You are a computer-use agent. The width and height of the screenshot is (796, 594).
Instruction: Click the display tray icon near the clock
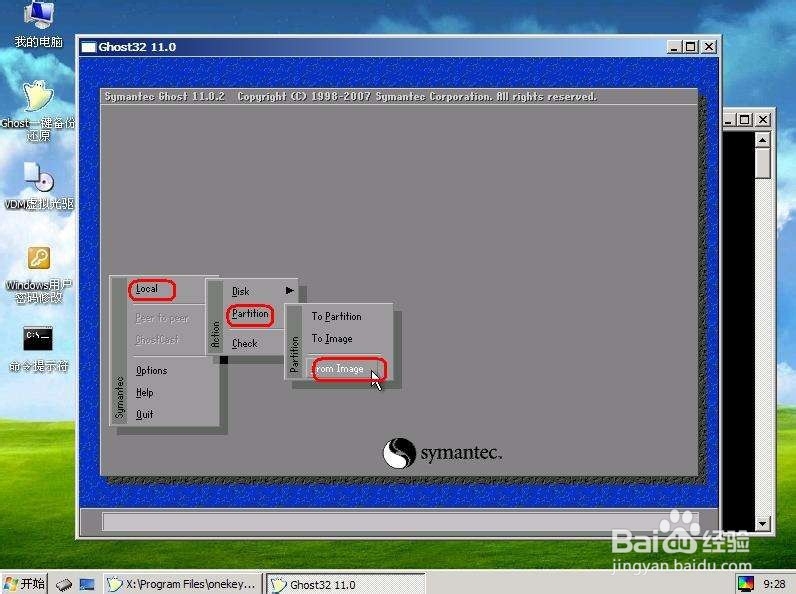pyautogui.click(x=746, y=584)
